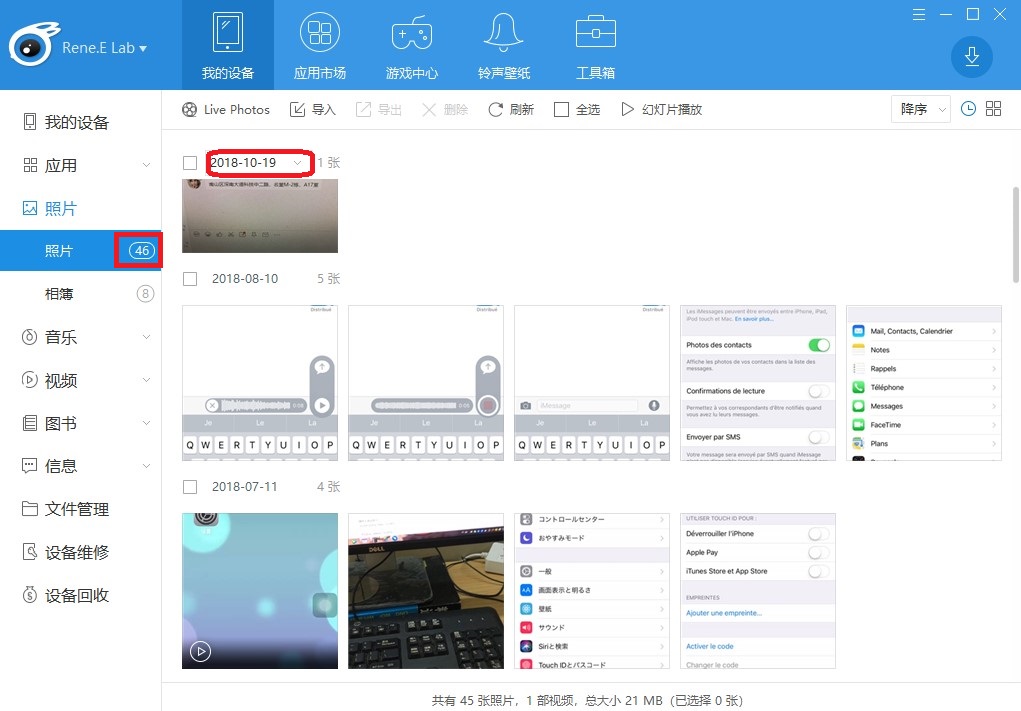
Task: Select the 照片 sub-item with 46 count
Action: tap(81, 251)
